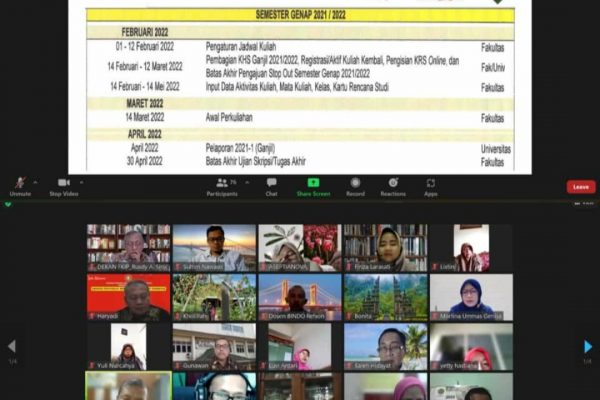
Task: Open the Chat panel
Action: coord(271,184)
